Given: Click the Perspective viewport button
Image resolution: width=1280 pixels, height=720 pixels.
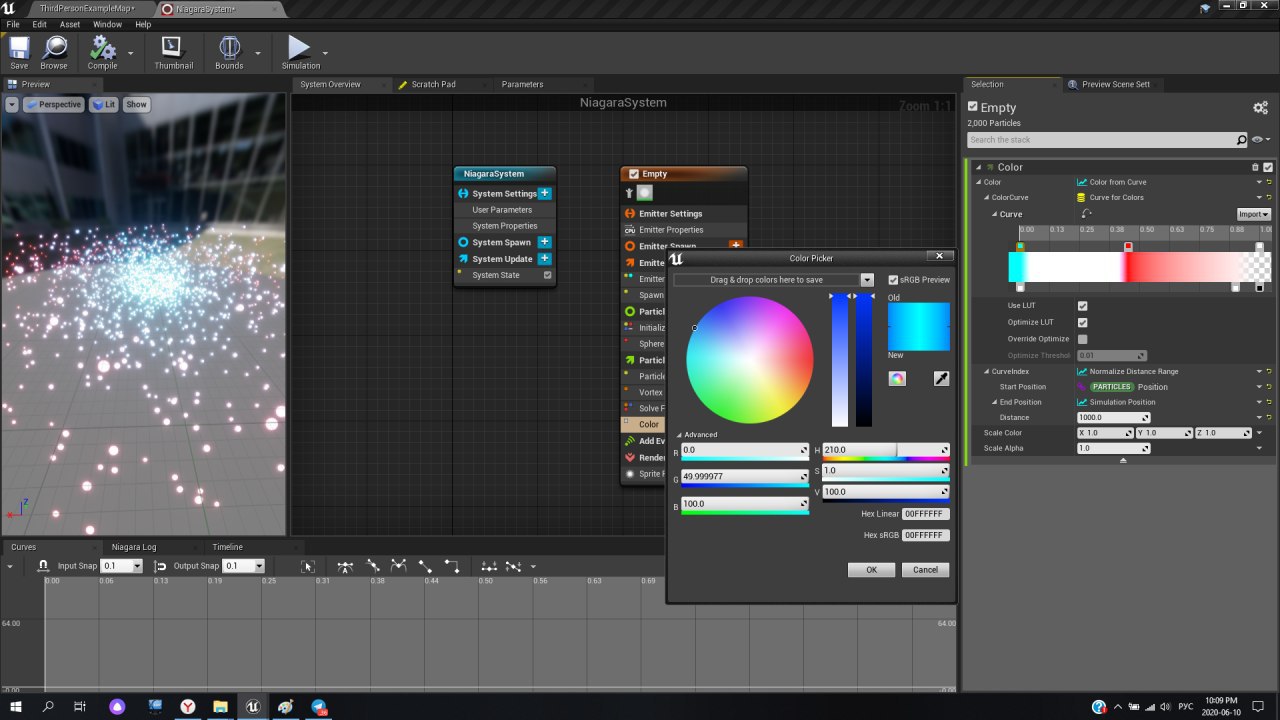Looking at the screenshot, I should (53, 104).
